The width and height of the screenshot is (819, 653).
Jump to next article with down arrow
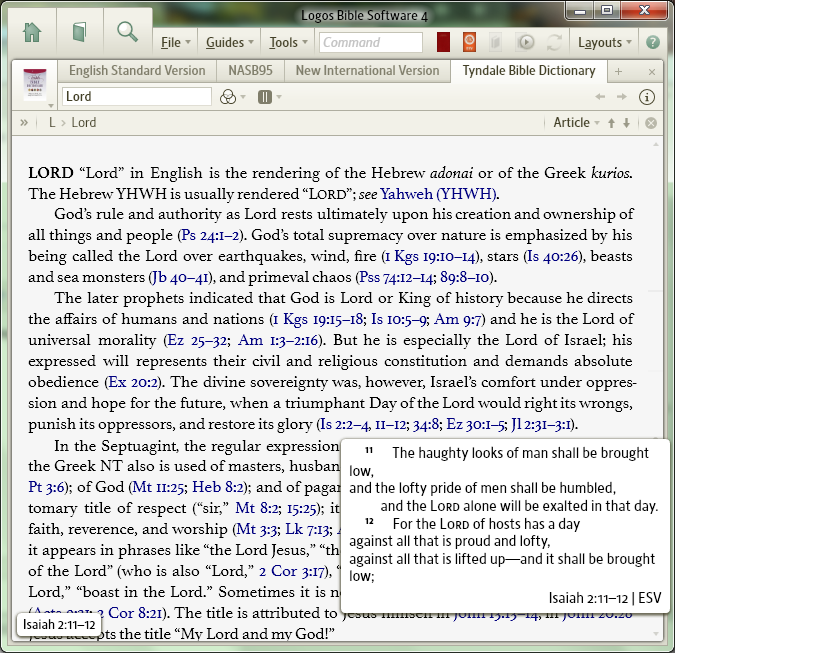[x=626, y=123]
